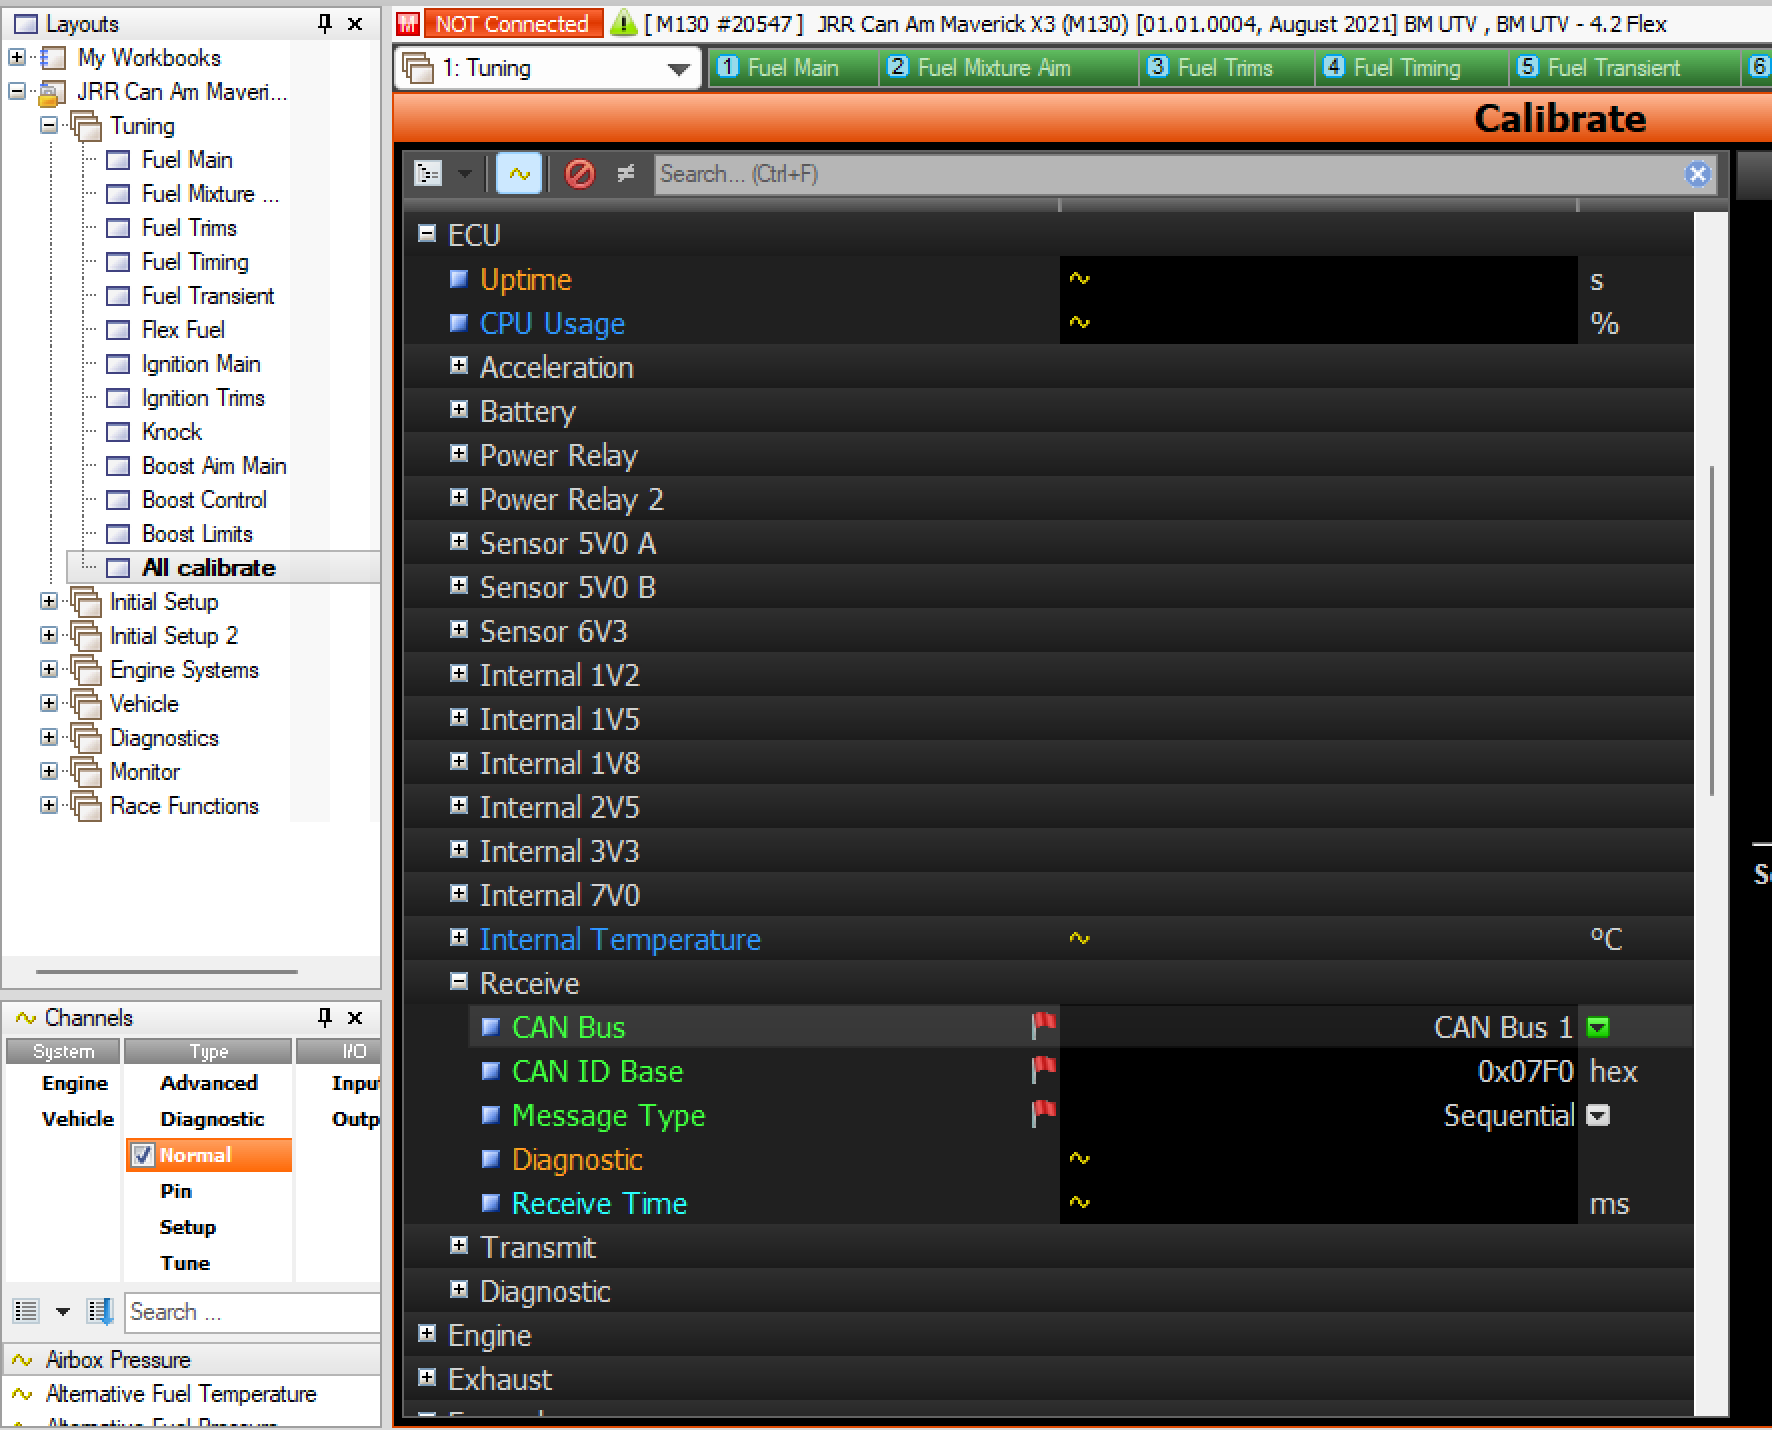Collapse the Receive section
The height and width of the screenshot is (1430, 1772).
459,981
